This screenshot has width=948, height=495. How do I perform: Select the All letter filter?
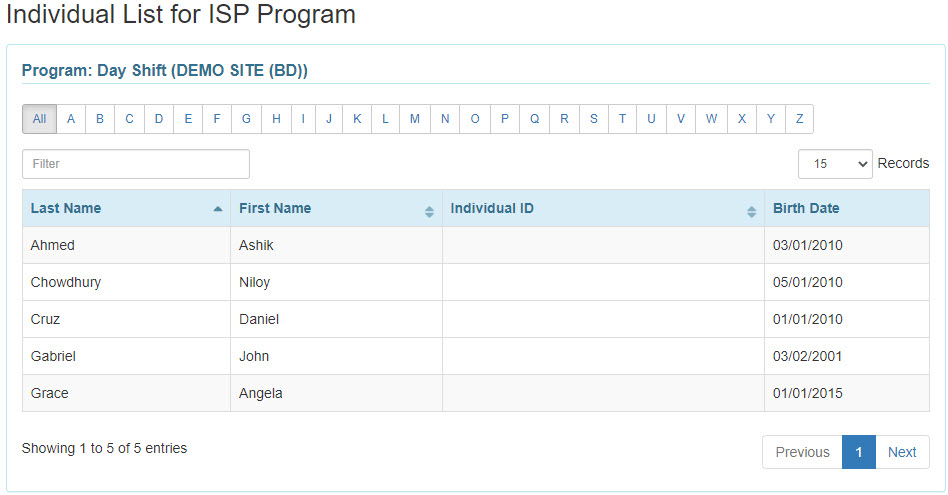tap(39, 119)
